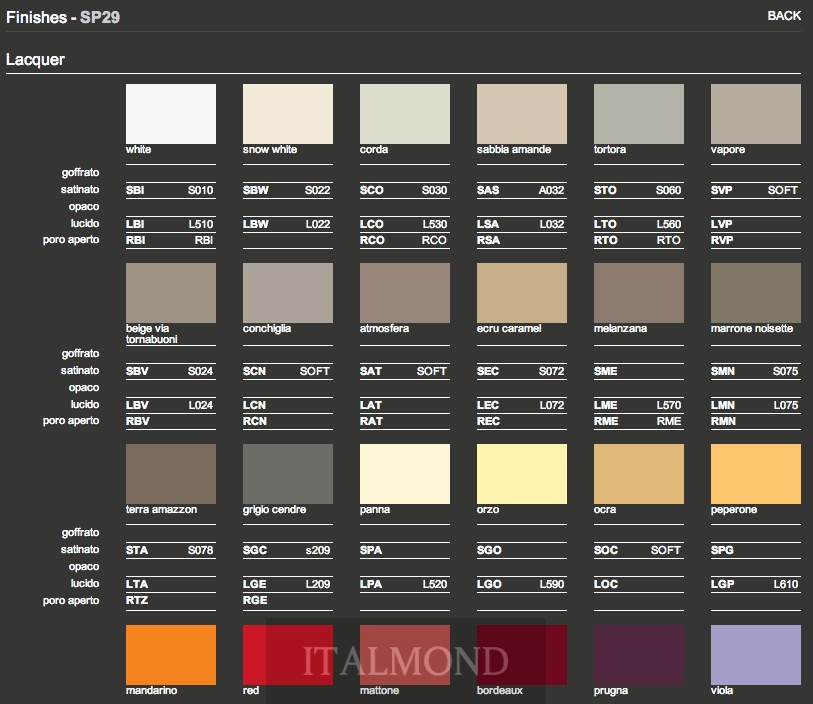Click the SOC code under ocra

(606, 550)
